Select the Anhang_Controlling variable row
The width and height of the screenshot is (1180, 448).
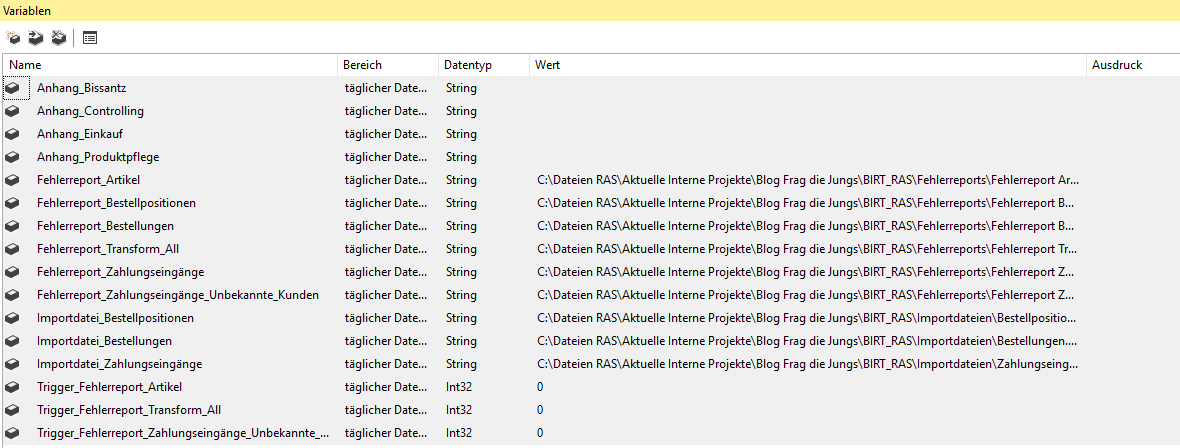90,111
